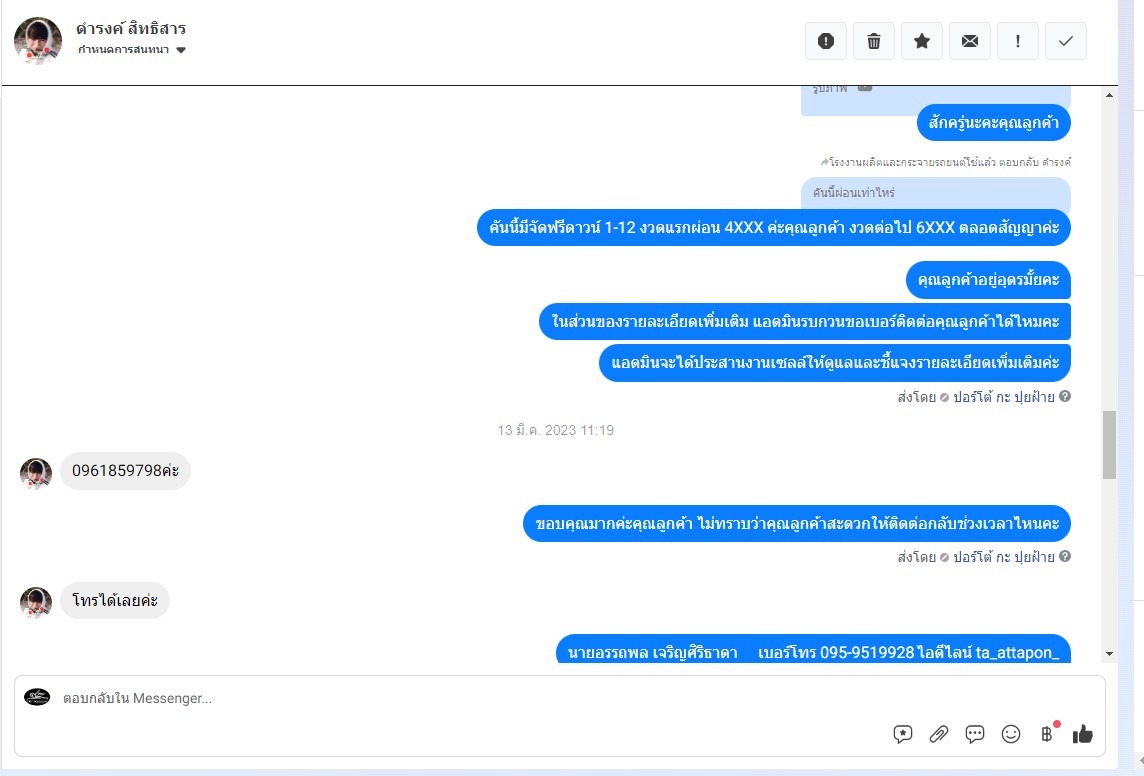Open the emoji picker smiley icon
Viewport: 1144px width, 776px height.
point(1010,734)
